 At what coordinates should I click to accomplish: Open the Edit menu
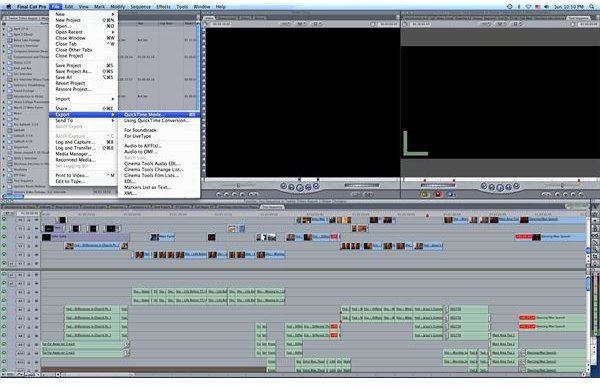pyautogui.click(x=69, y=7)
